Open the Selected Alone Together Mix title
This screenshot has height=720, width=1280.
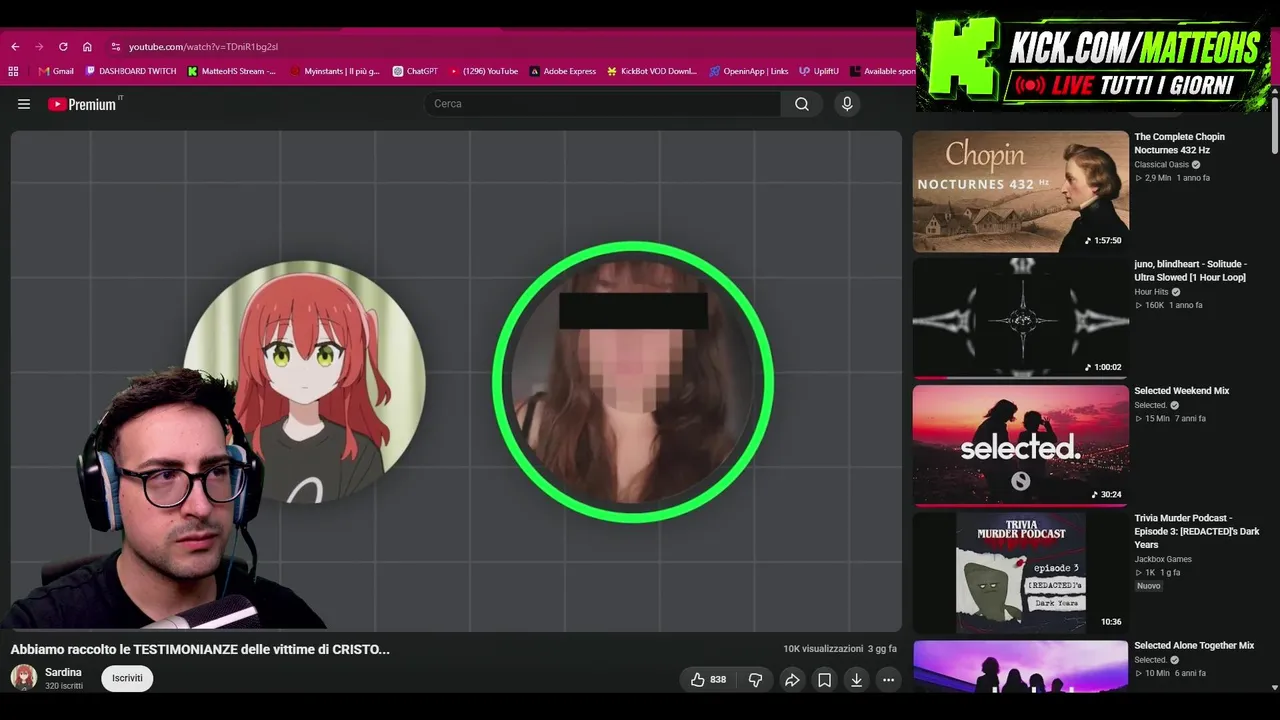click(1194, 646)
